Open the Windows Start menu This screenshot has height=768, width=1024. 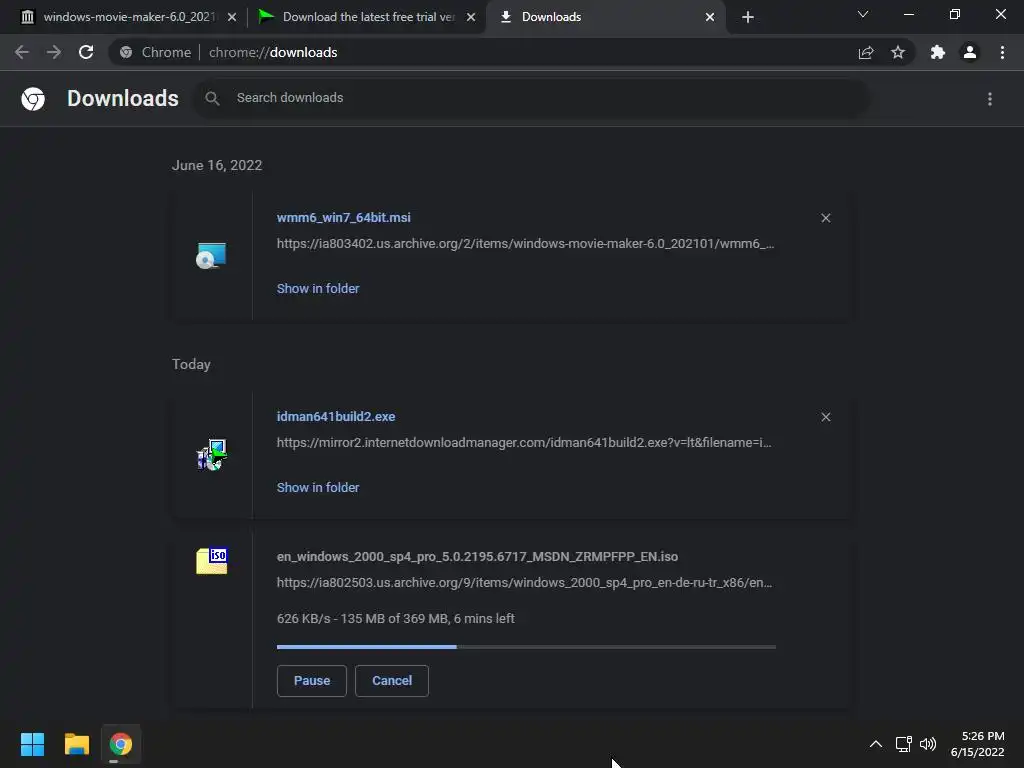pyautogui.click(x=33, y=744)
